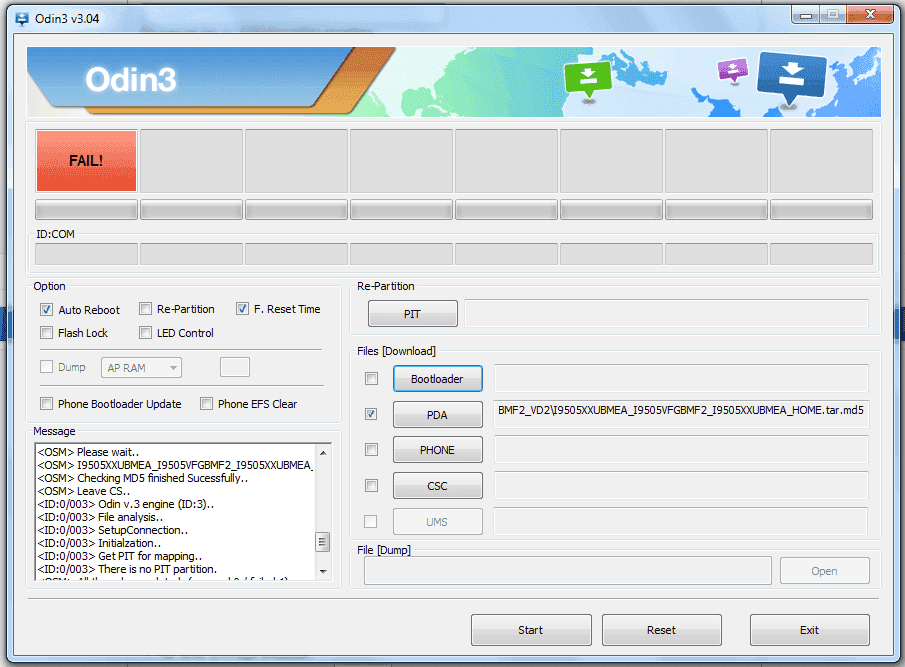Click the blue download icon in banner
The width and height of the screenshot is (905, 667).
792,78
